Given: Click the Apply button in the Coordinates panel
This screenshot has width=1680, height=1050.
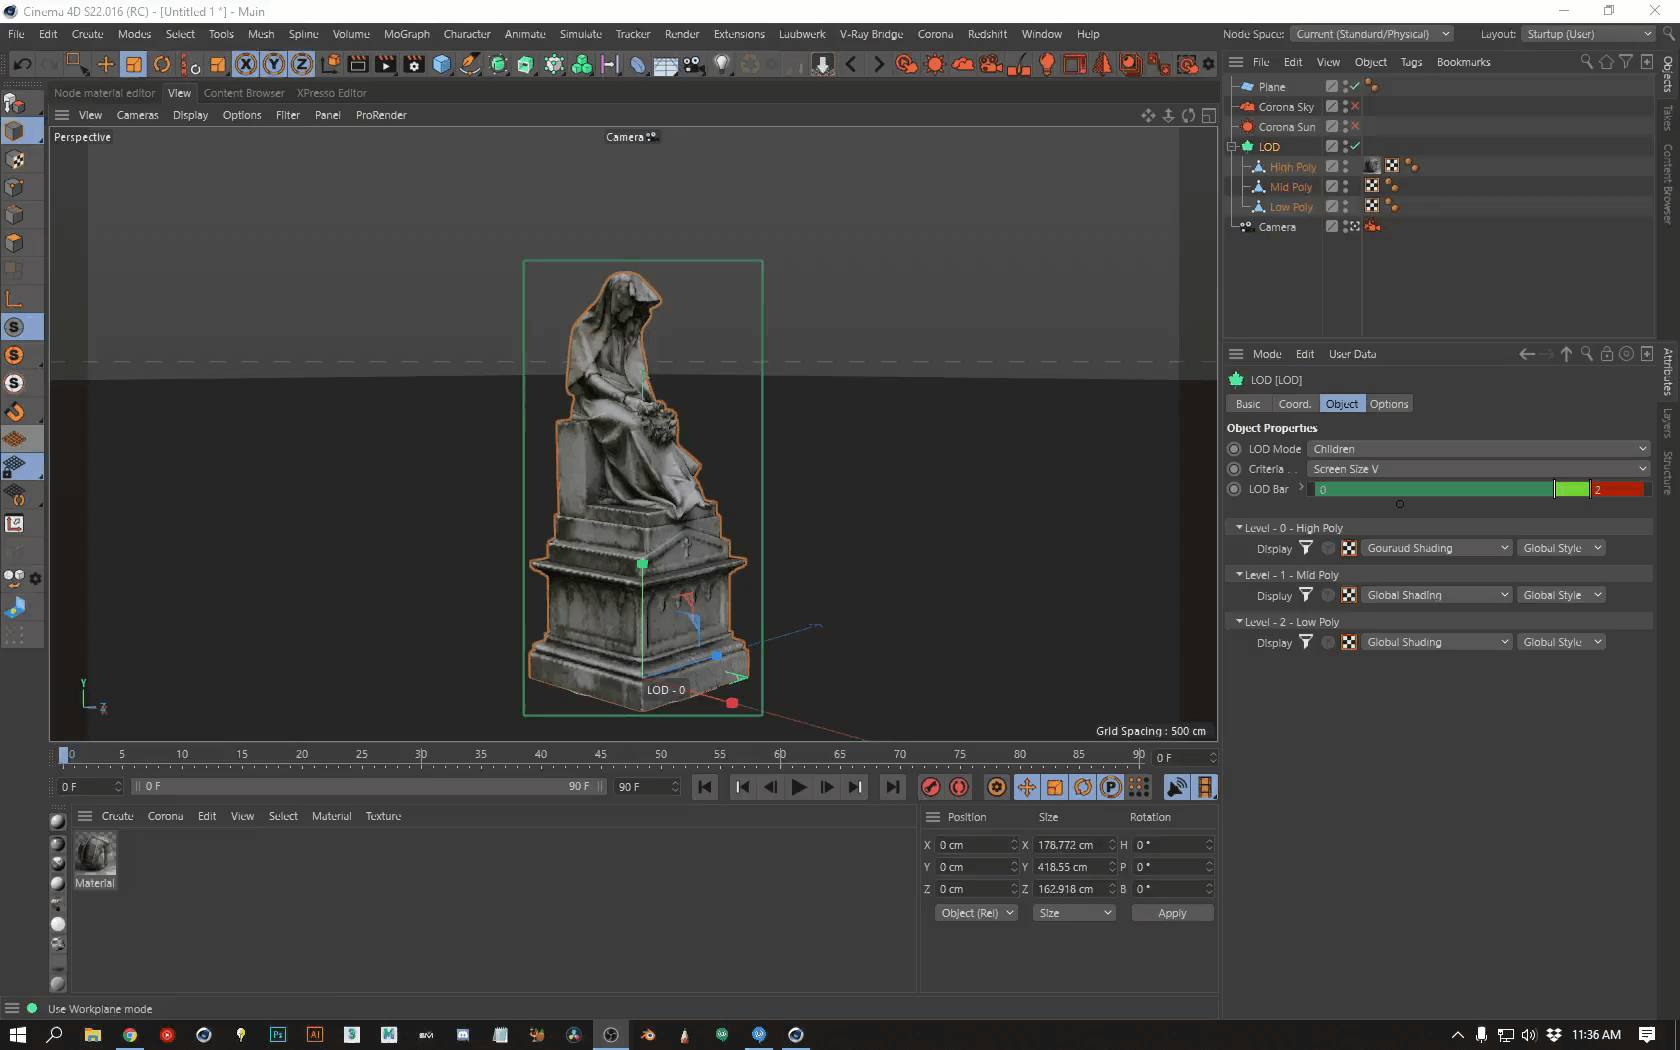Looking at the screenshot, I should (x=1172, y=913).
